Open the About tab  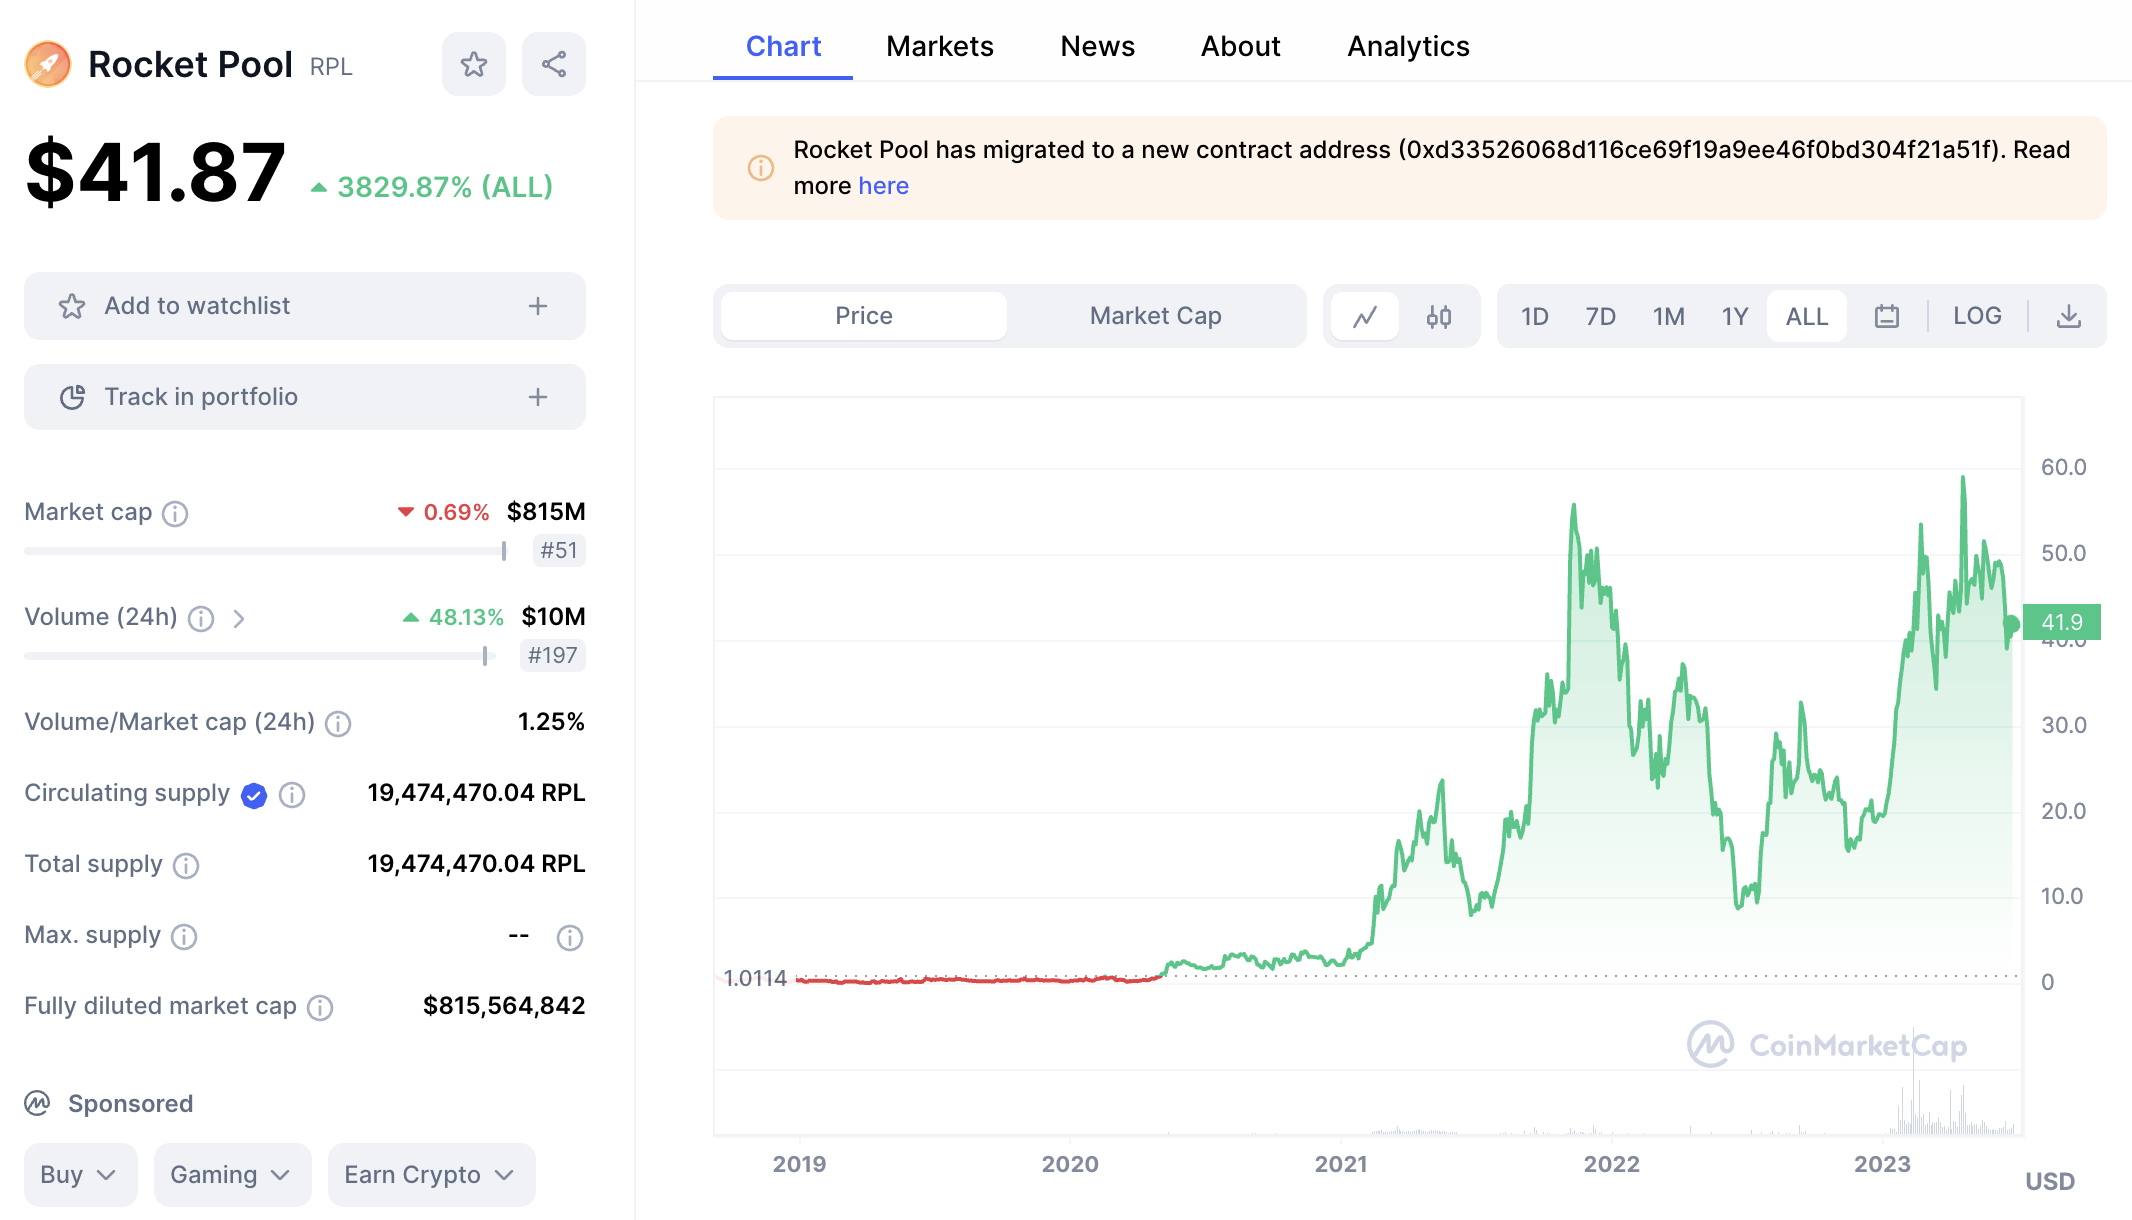click(x=1240, y=46)
